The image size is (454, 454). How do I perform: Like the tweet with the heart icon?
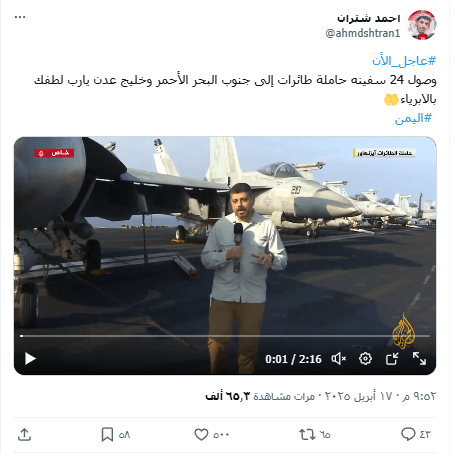click(x=201, y=434)
